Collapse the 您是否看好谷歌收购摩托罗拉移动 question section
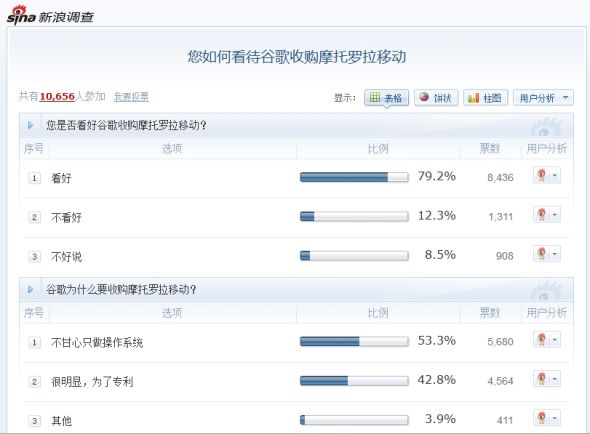 tap(30, 125)
